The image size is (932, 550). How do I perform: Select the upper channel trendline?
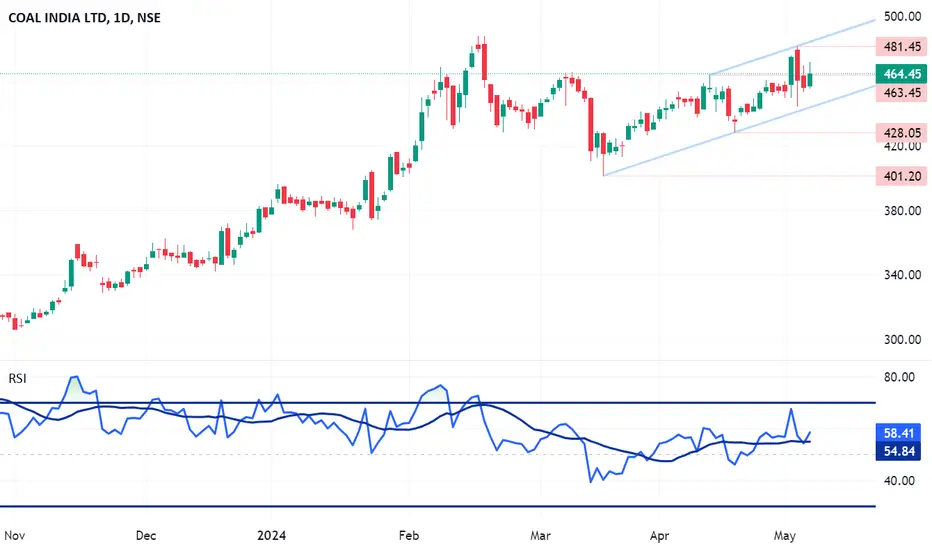793,48
